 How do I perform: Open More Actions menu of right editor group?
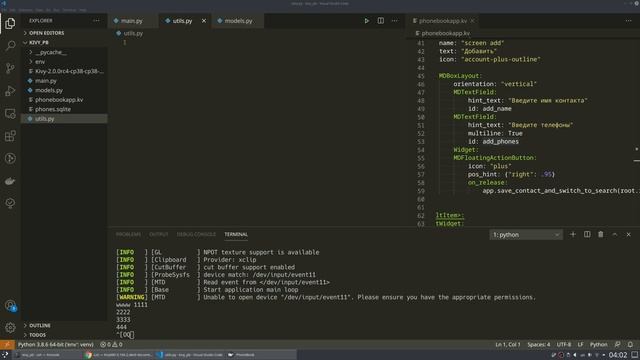(629, 21)
